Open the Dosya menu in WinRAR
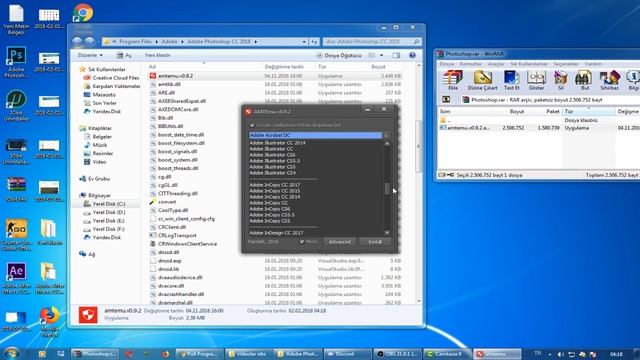Viewport: 640px width, 360px height. point(446,64)
